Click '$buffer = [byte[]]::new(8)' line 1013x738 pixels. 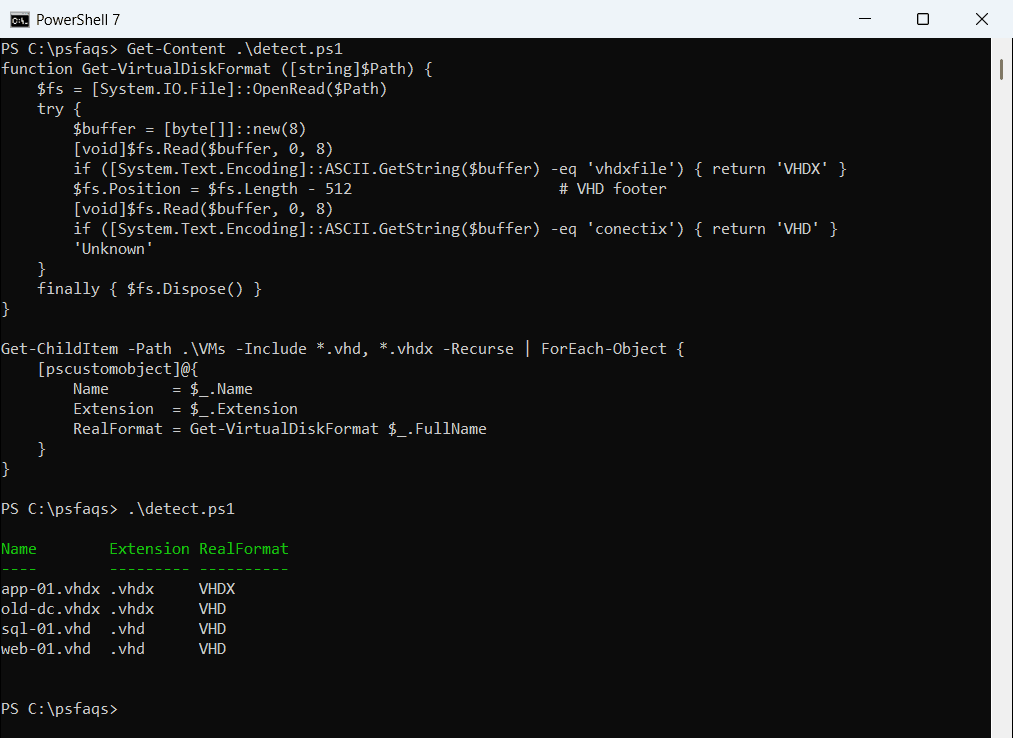189,129
